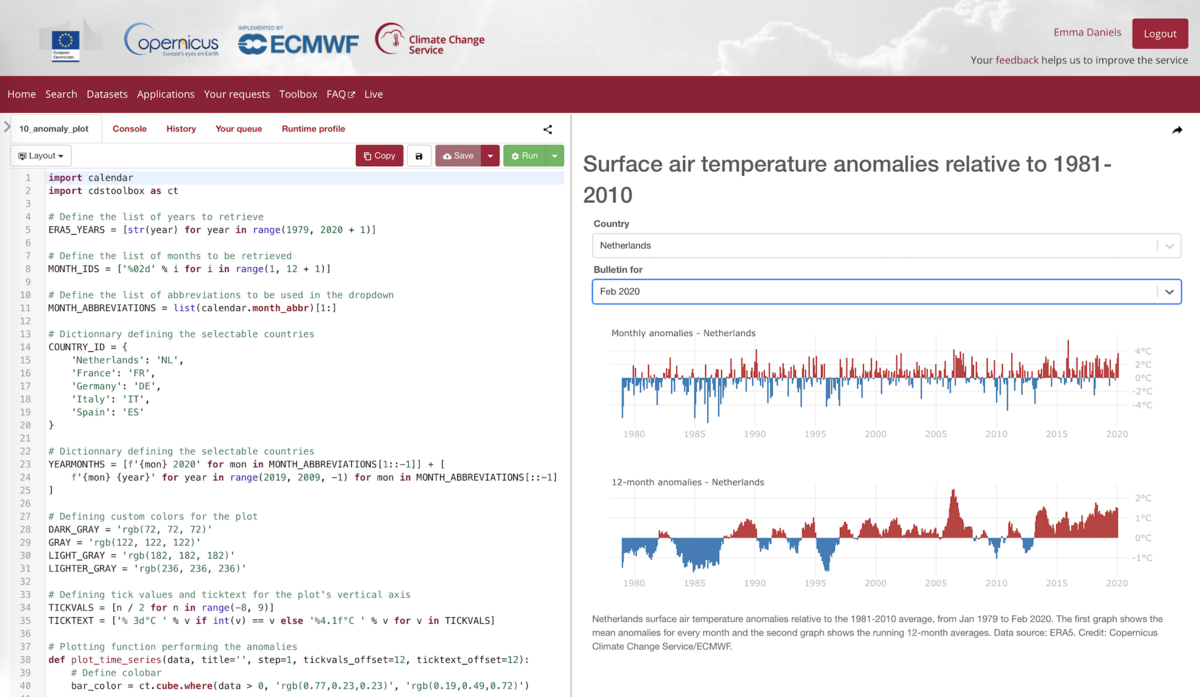Click the Emma Daniels user link
Image resolution: width=1200 pixels, height=697 pixels.
(x=1087, y=33)
